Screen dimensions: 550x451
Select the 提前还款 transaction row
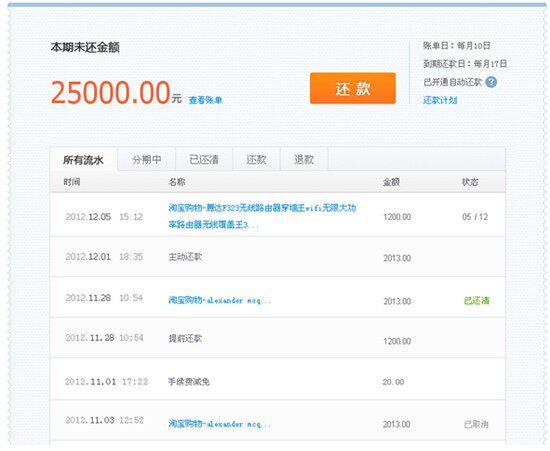(277, 338)
